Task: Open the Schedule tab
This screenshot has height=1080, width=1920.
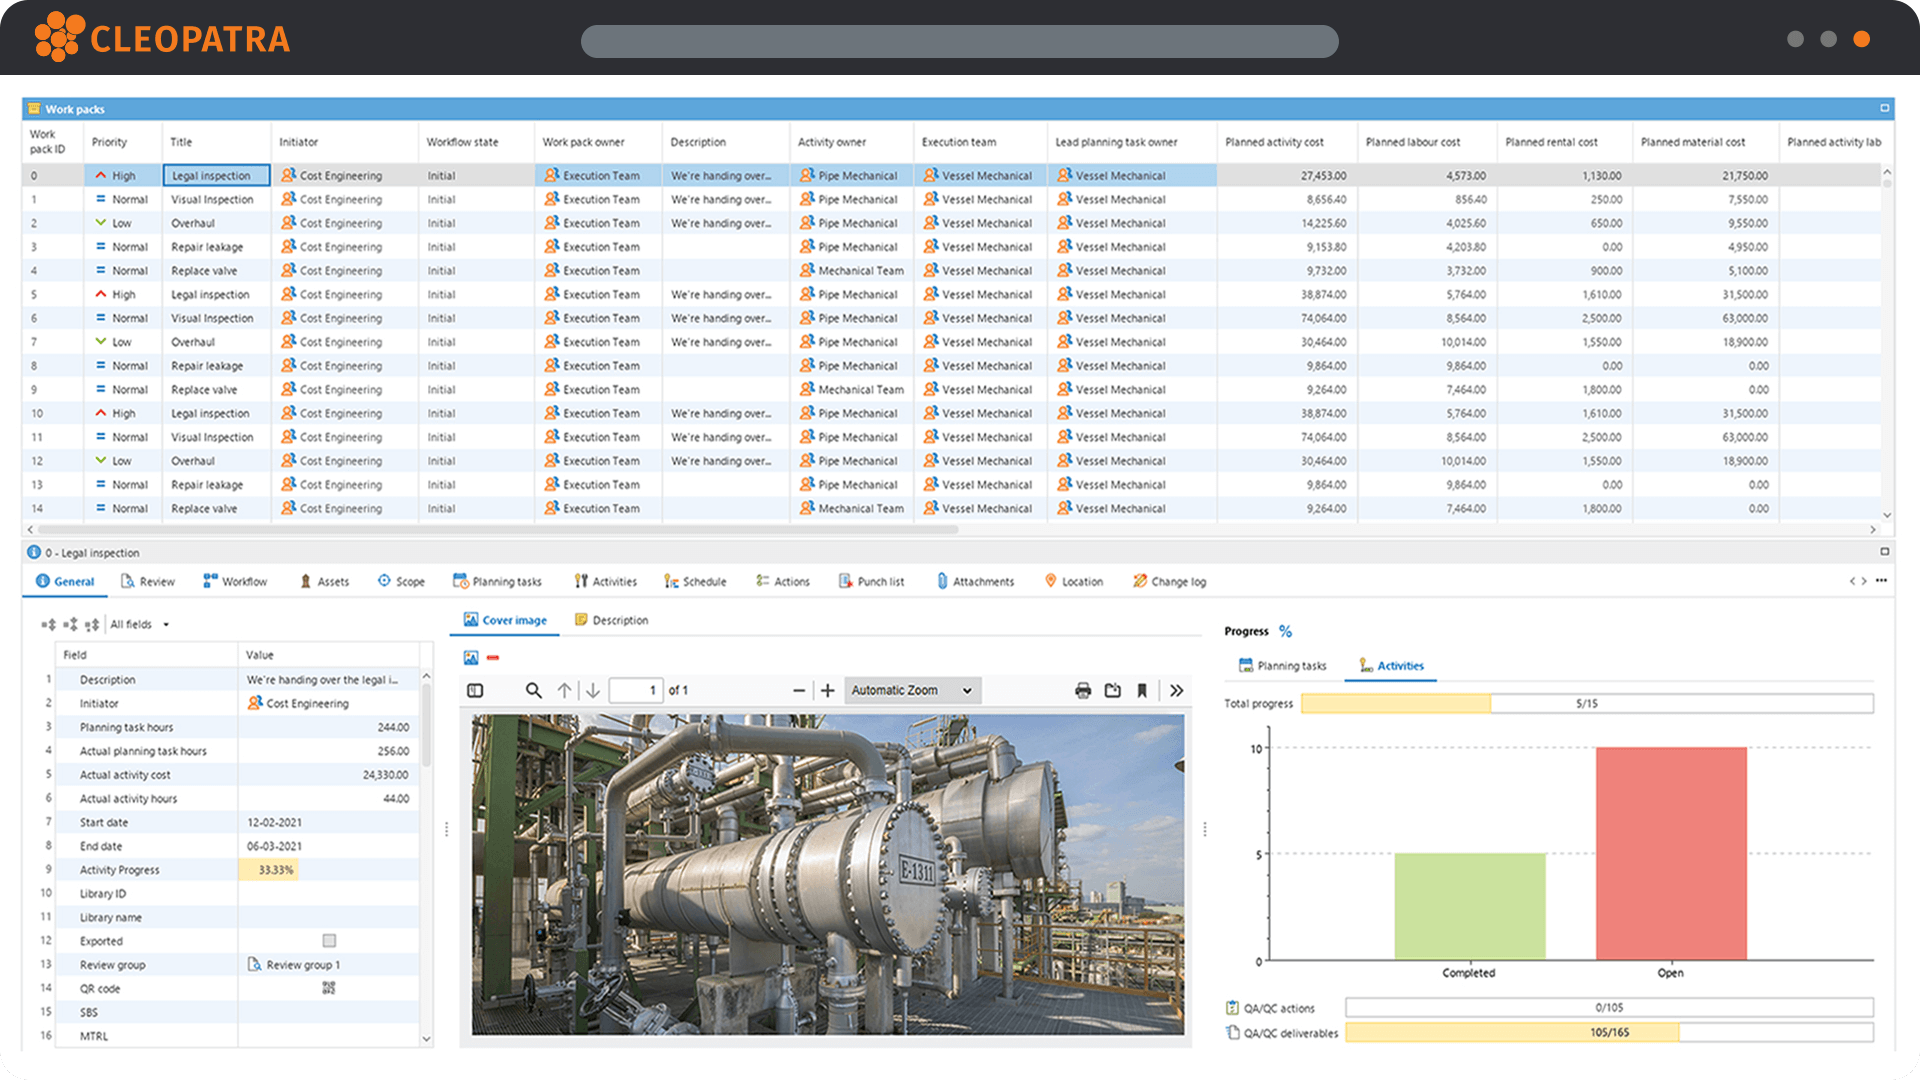Action: [695, 581]
